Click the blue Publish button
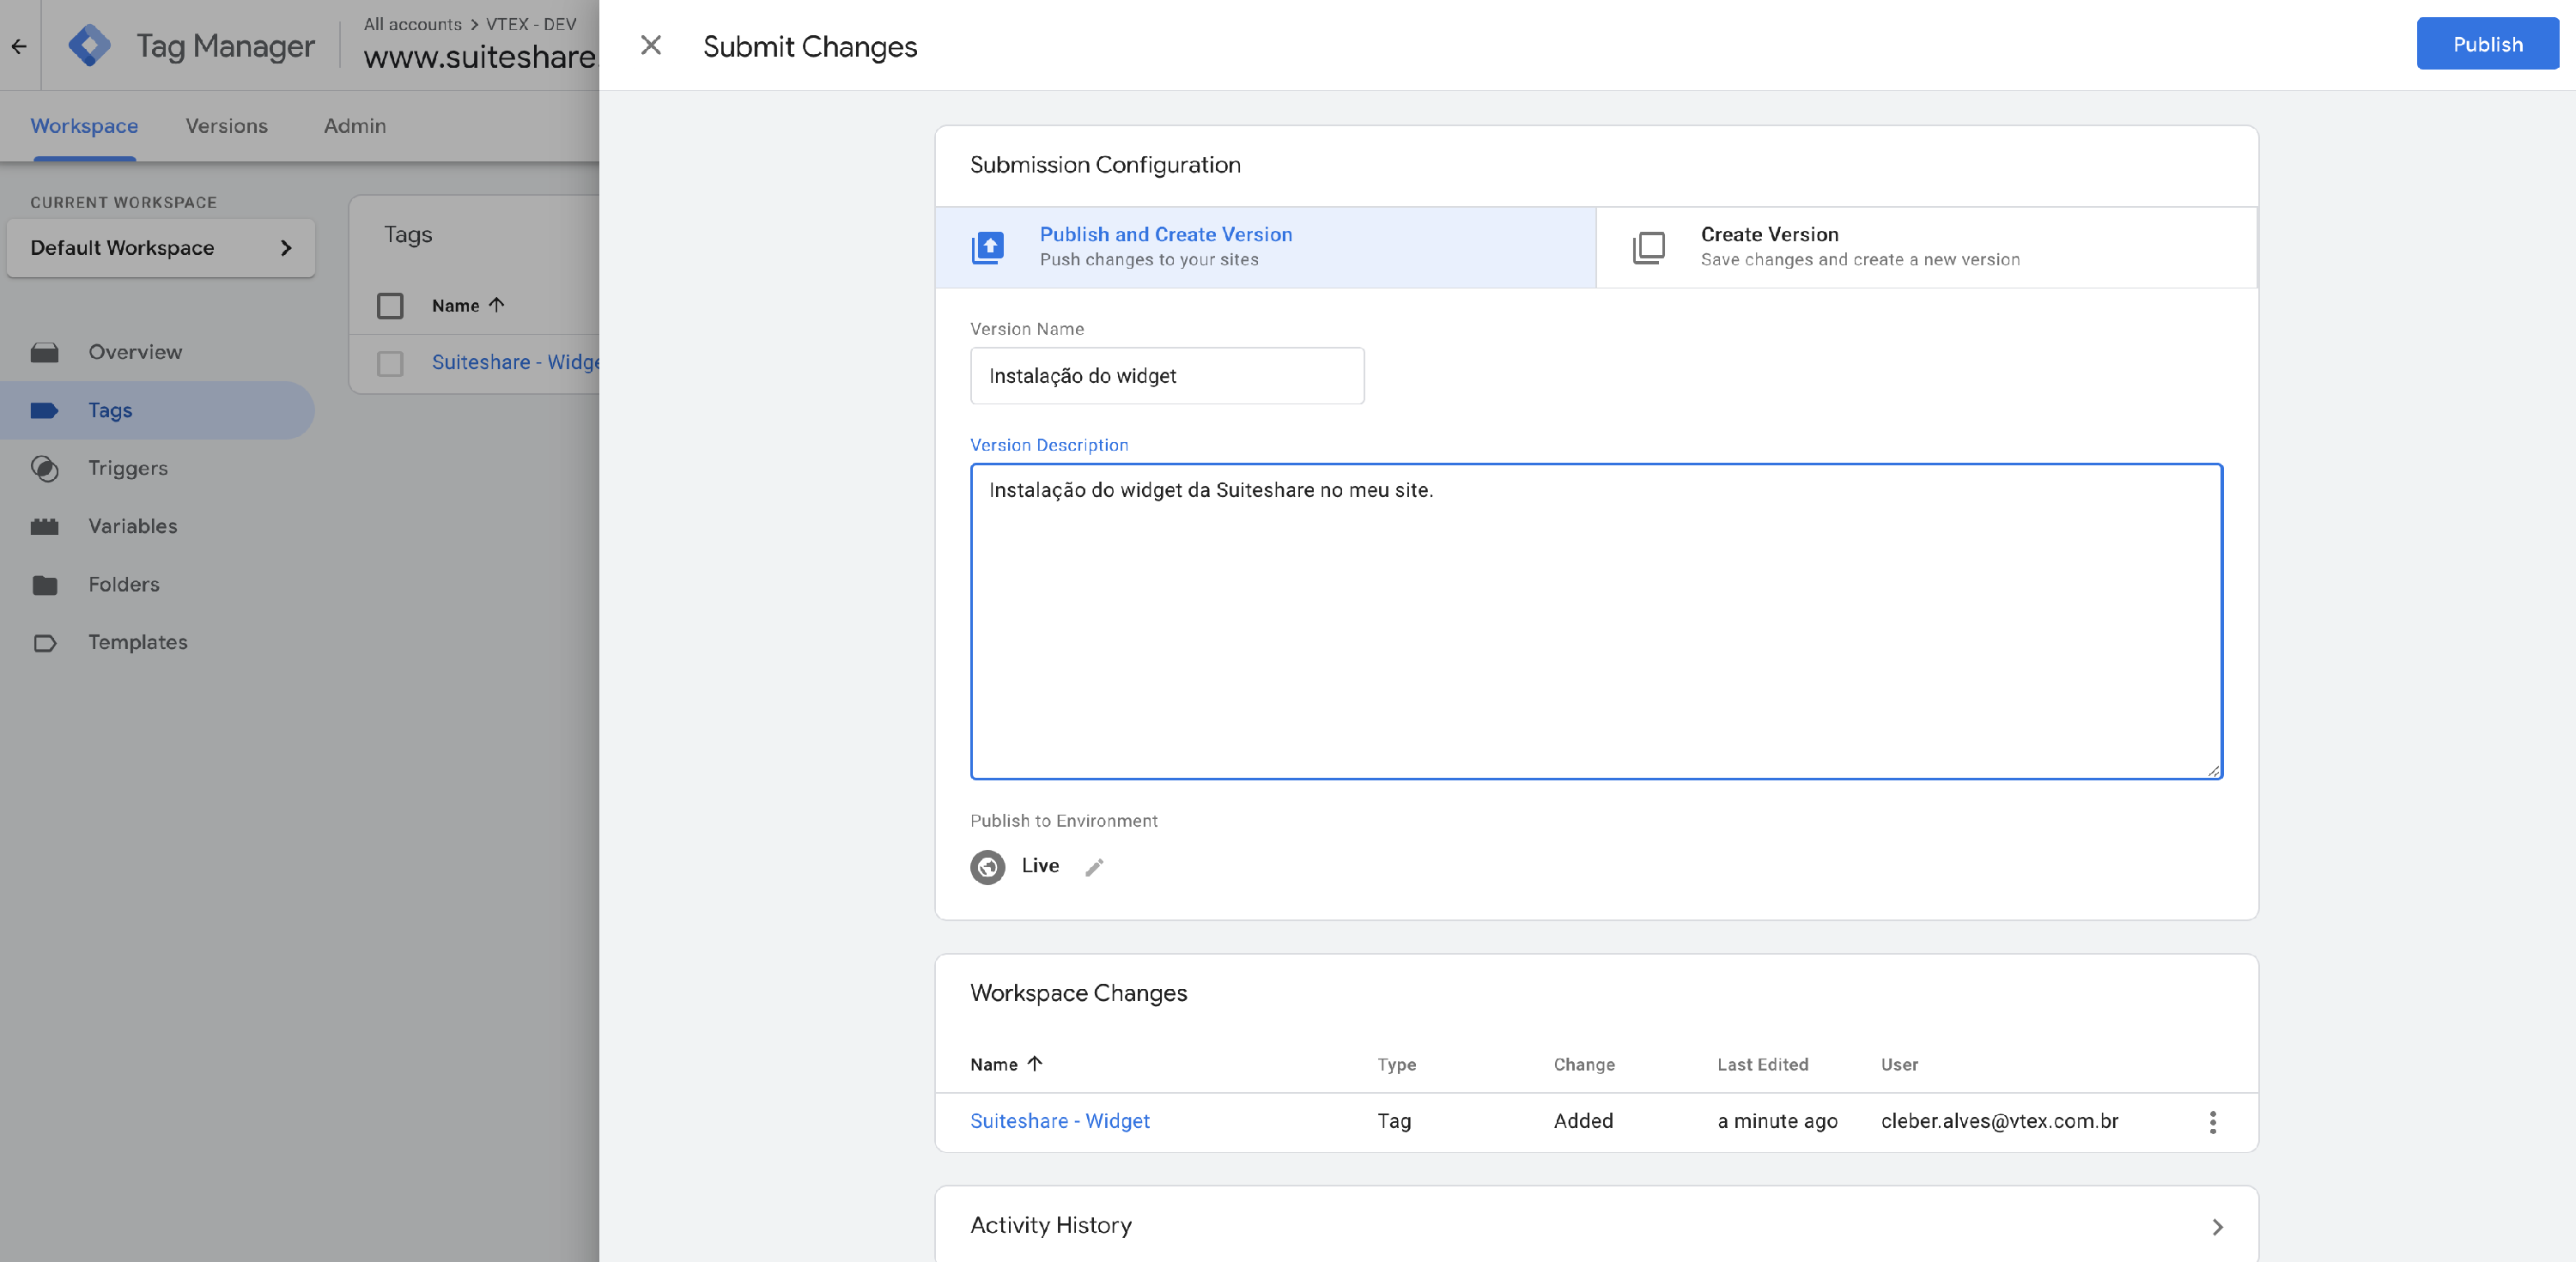Viewport: 2576px width, 1262px height. (x=2486, y=44)
